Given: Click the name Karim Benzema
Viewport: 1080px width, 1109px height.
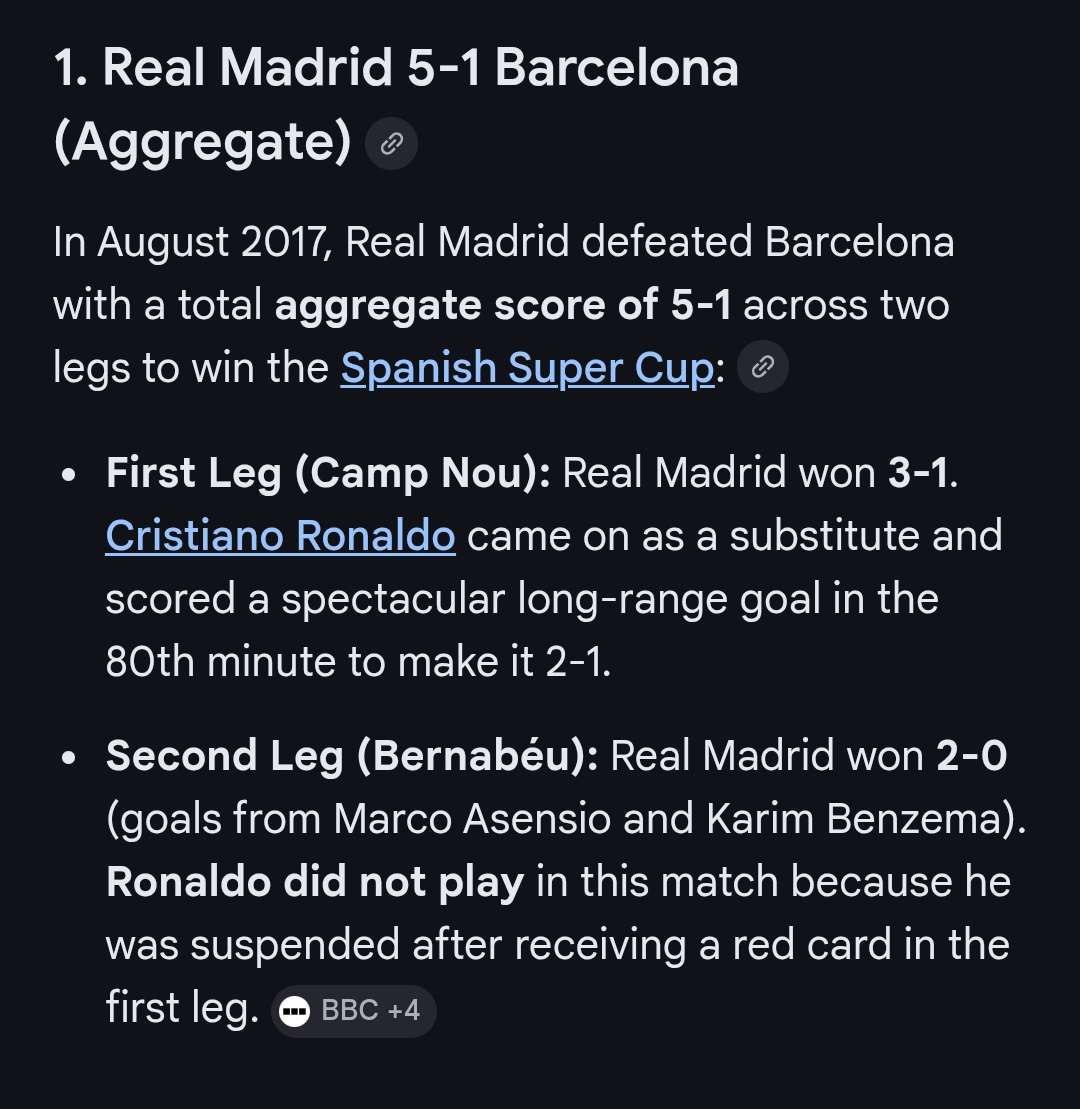Looking at the screenshot, I should pyautogui.click(x=854, y=819).
